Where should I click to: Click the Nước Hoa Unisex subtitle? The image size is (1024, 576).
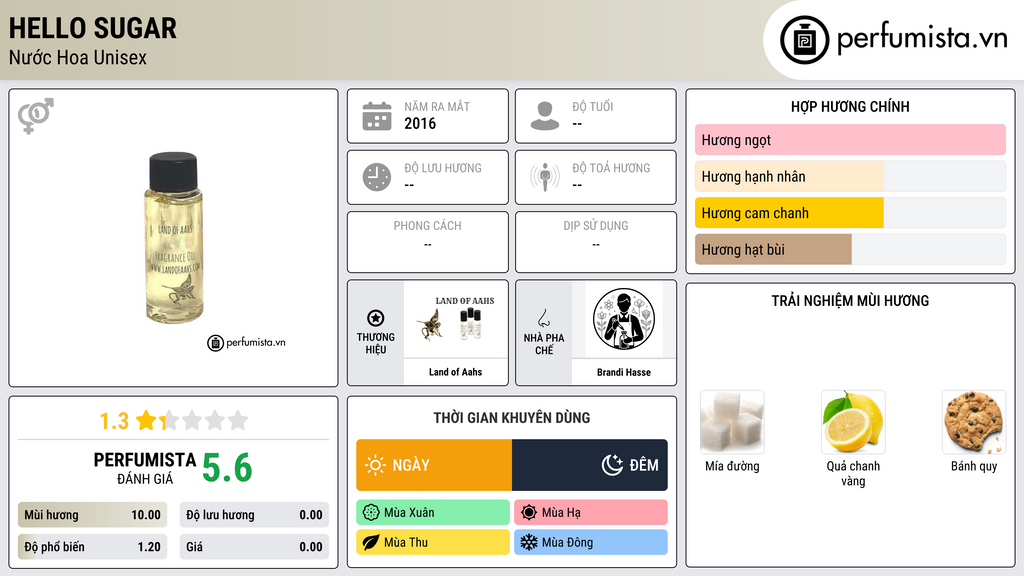point(78,57)
